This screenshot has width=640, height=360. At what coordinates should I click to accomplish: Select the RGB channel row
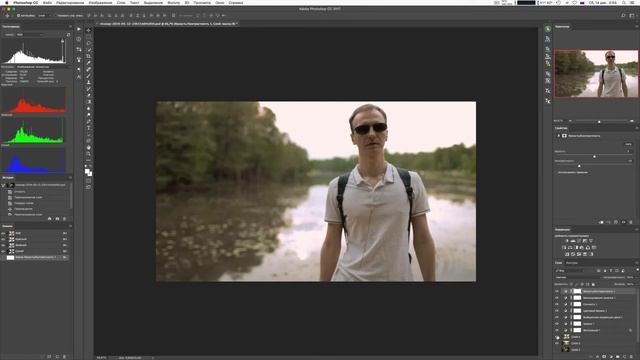click(x=35, y=233)
